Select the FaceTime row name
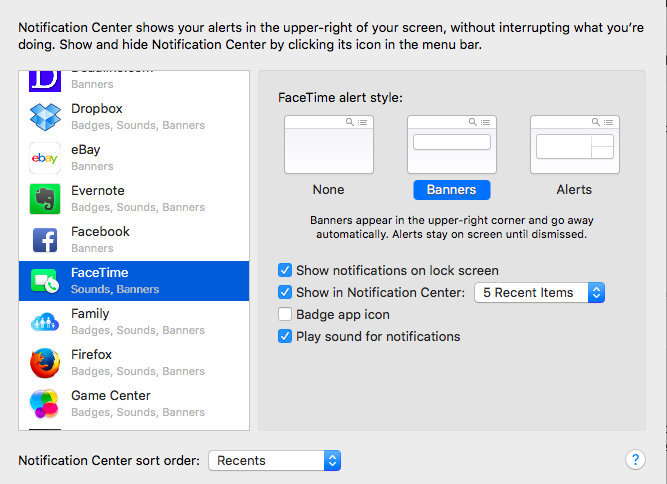The image size is (667, 484). pos(100,273)
